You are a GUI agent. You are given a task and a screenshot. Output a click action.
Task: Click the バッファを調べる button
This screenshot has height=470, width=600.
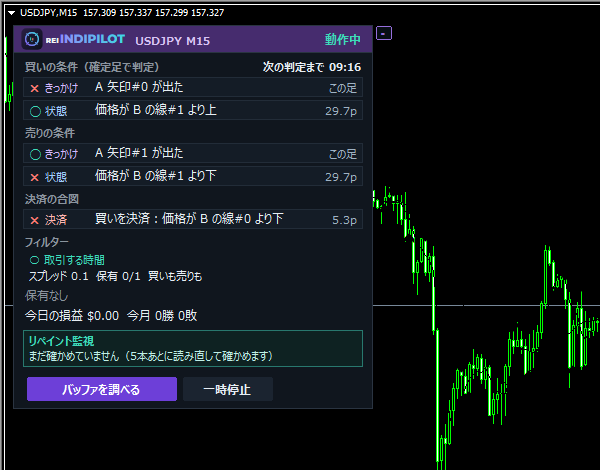tap(102, 389)
